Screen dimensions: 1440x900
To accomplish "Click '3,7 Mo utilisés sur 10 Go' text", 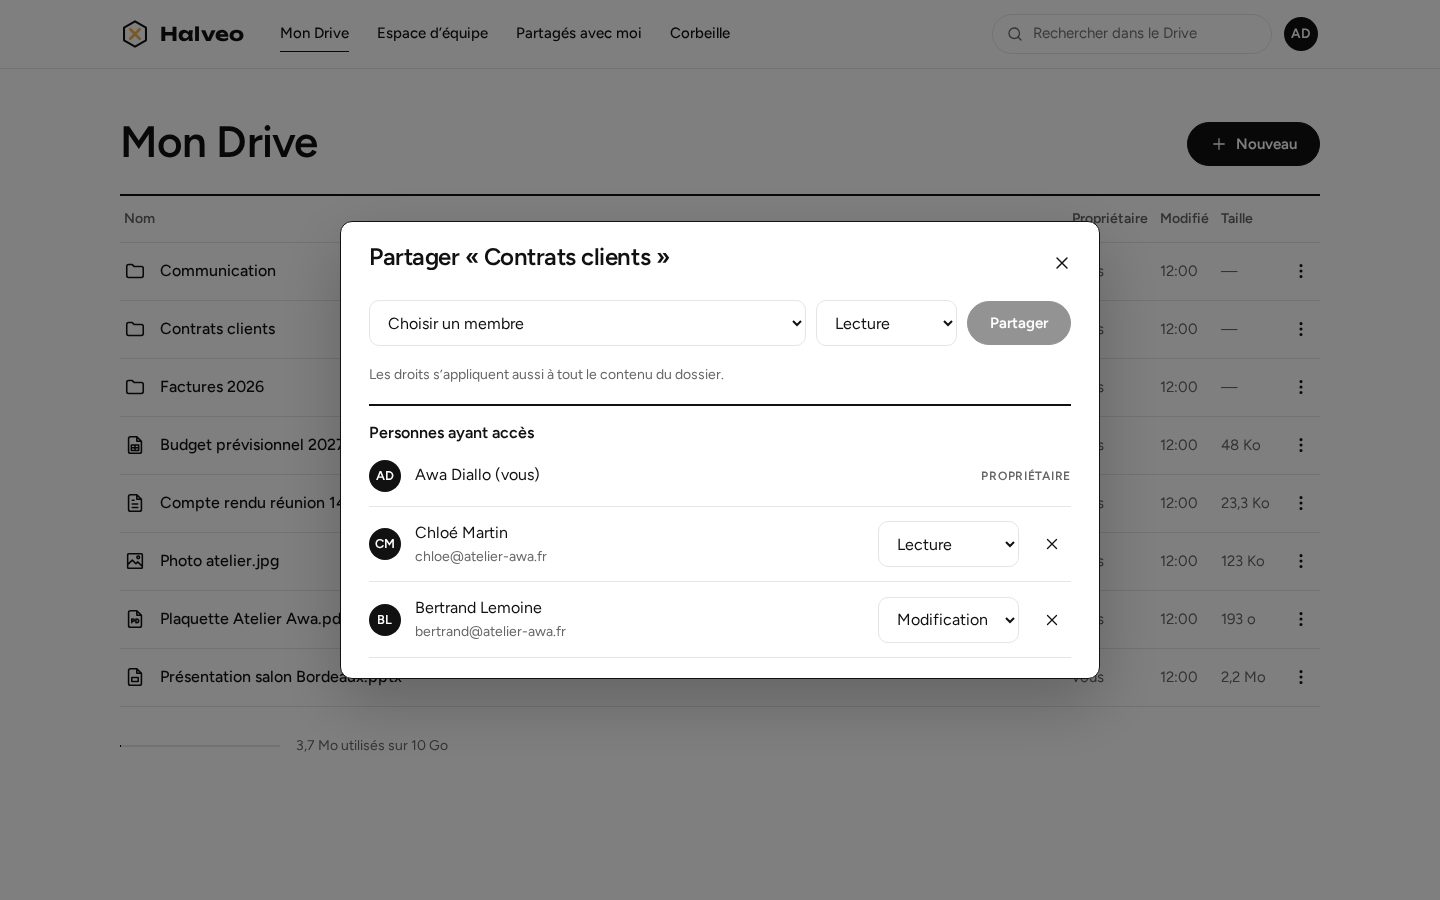I will [x=372, y=746].
